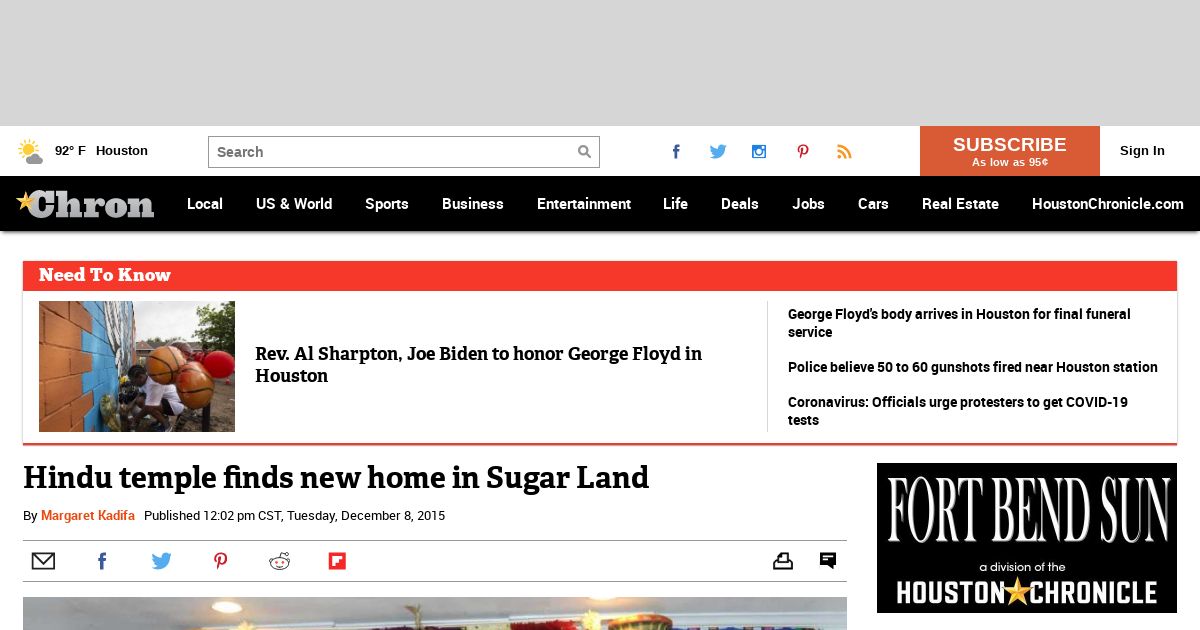Open the Business menu

[x=473, y=204]
